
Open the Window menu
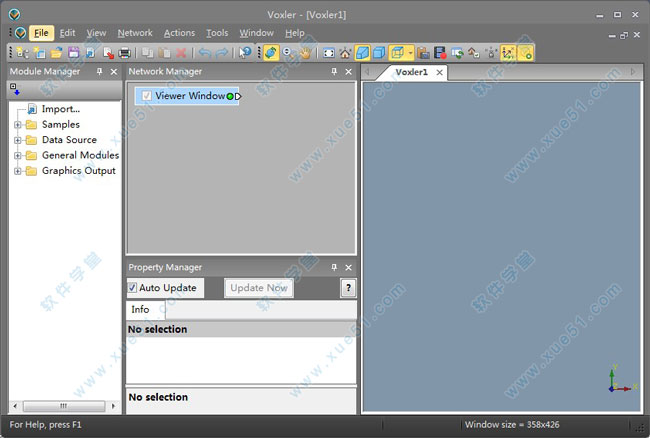tap(256, 33)
